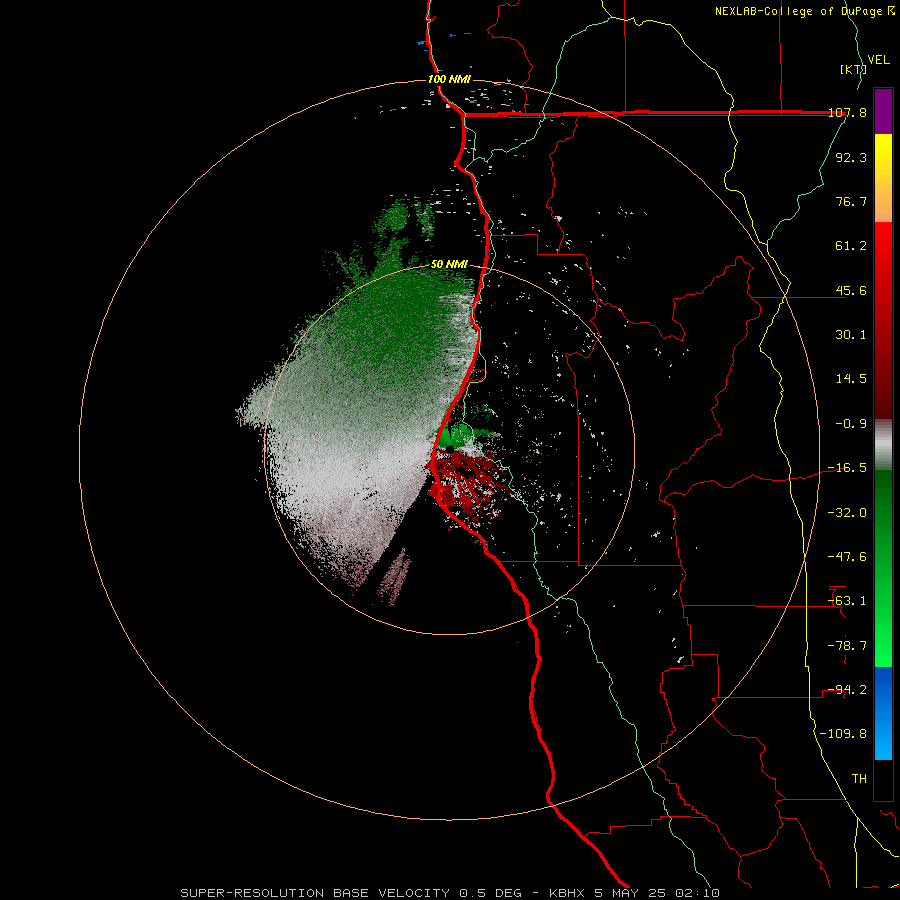Click the 92.3 legend value

pos(851,157)
